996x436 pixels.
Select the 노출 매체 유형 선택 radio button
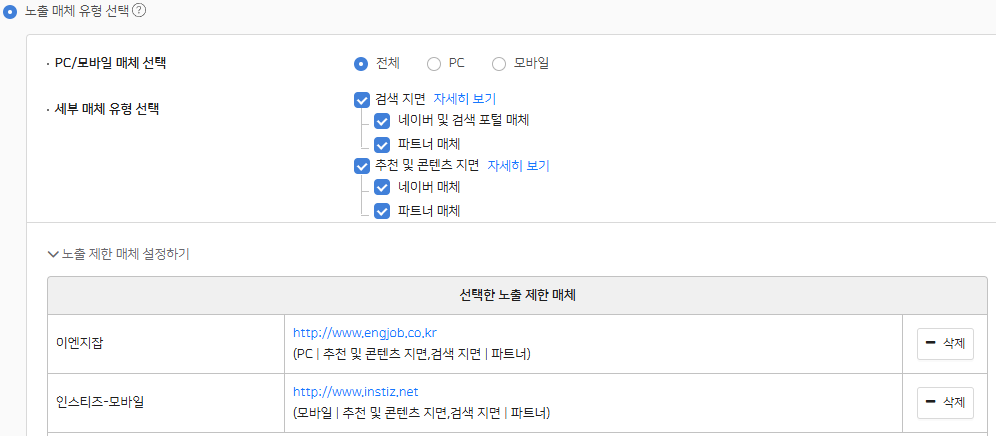pyautogui.click(x=10, y=10)
